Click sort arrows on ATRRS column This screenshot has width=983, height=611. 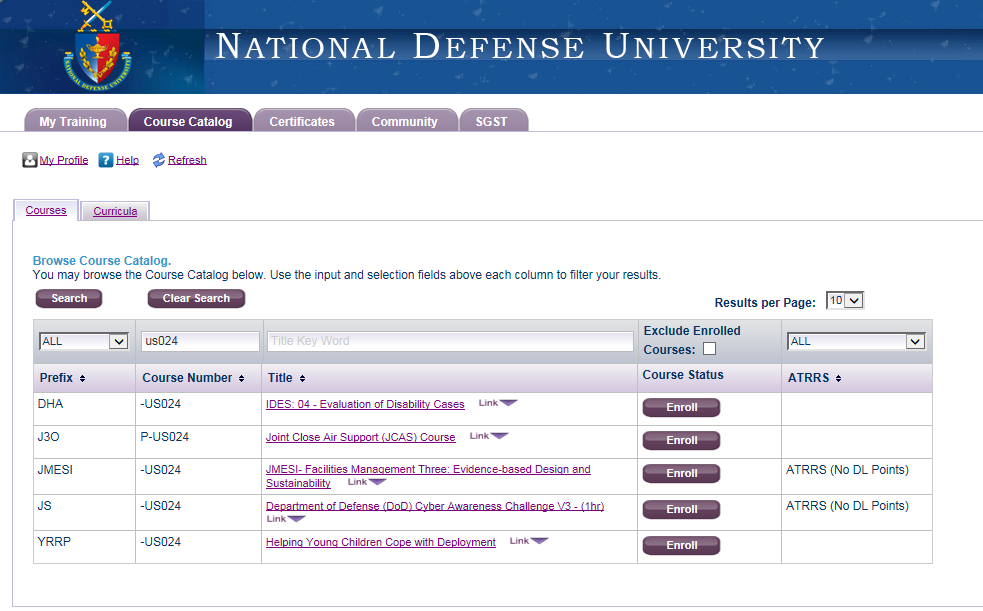[x=838, y=379]
